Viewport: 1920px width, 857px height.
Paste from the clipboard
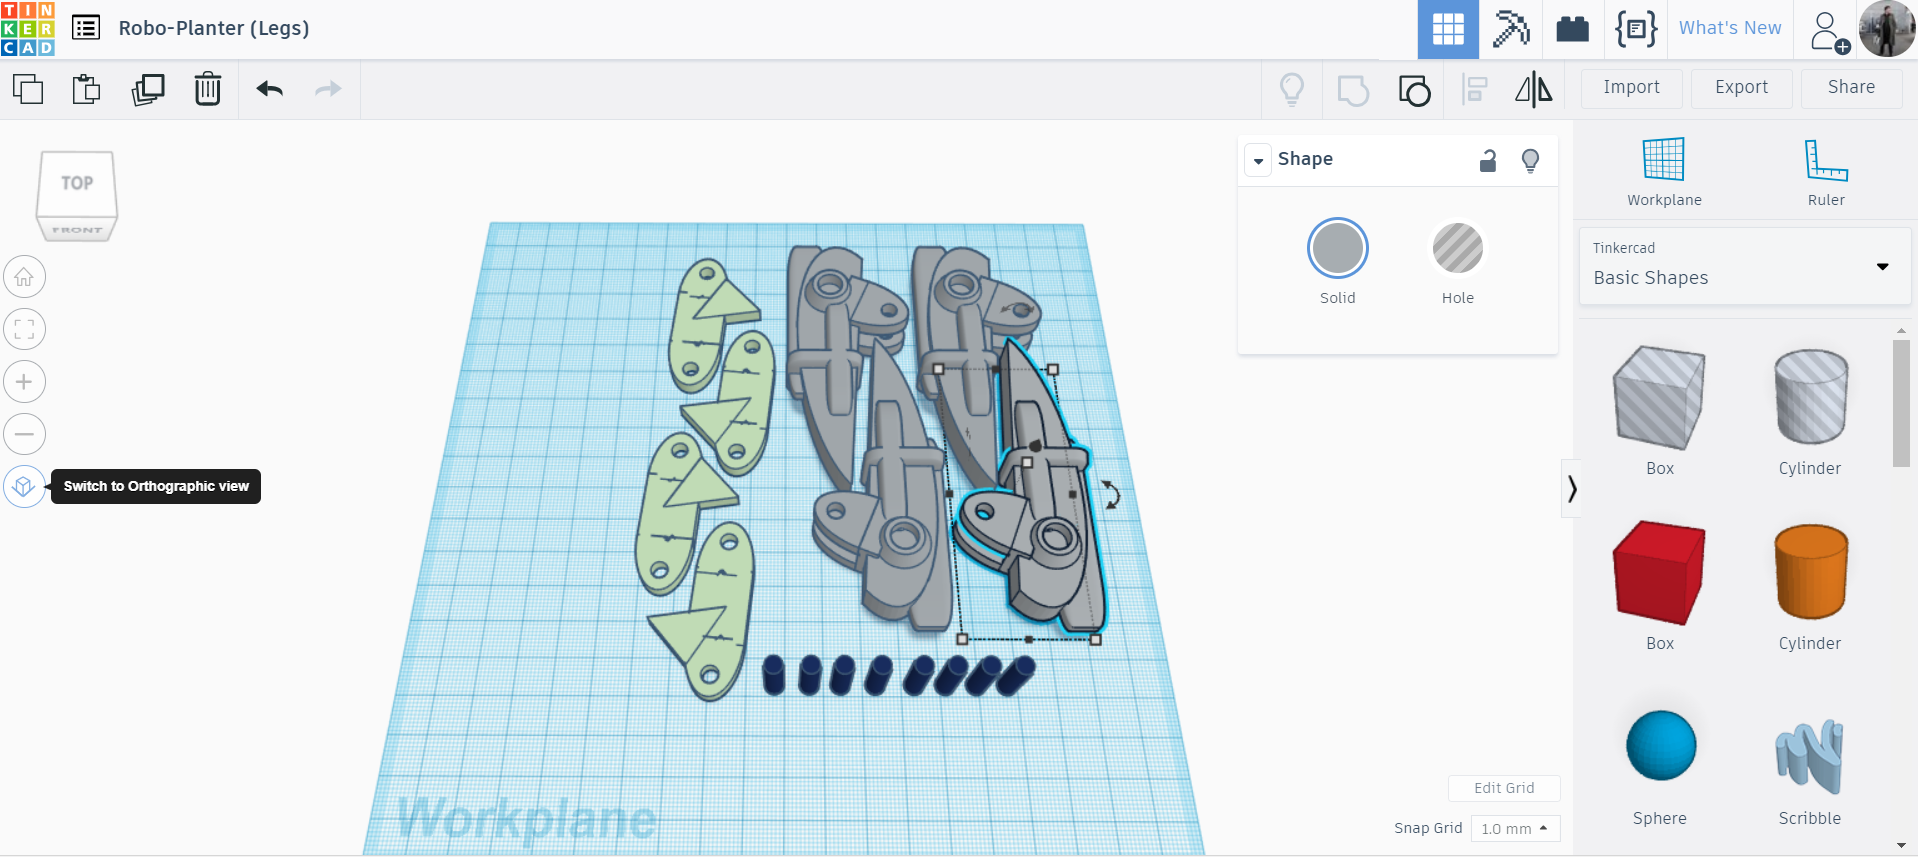(x=87, y=89)
